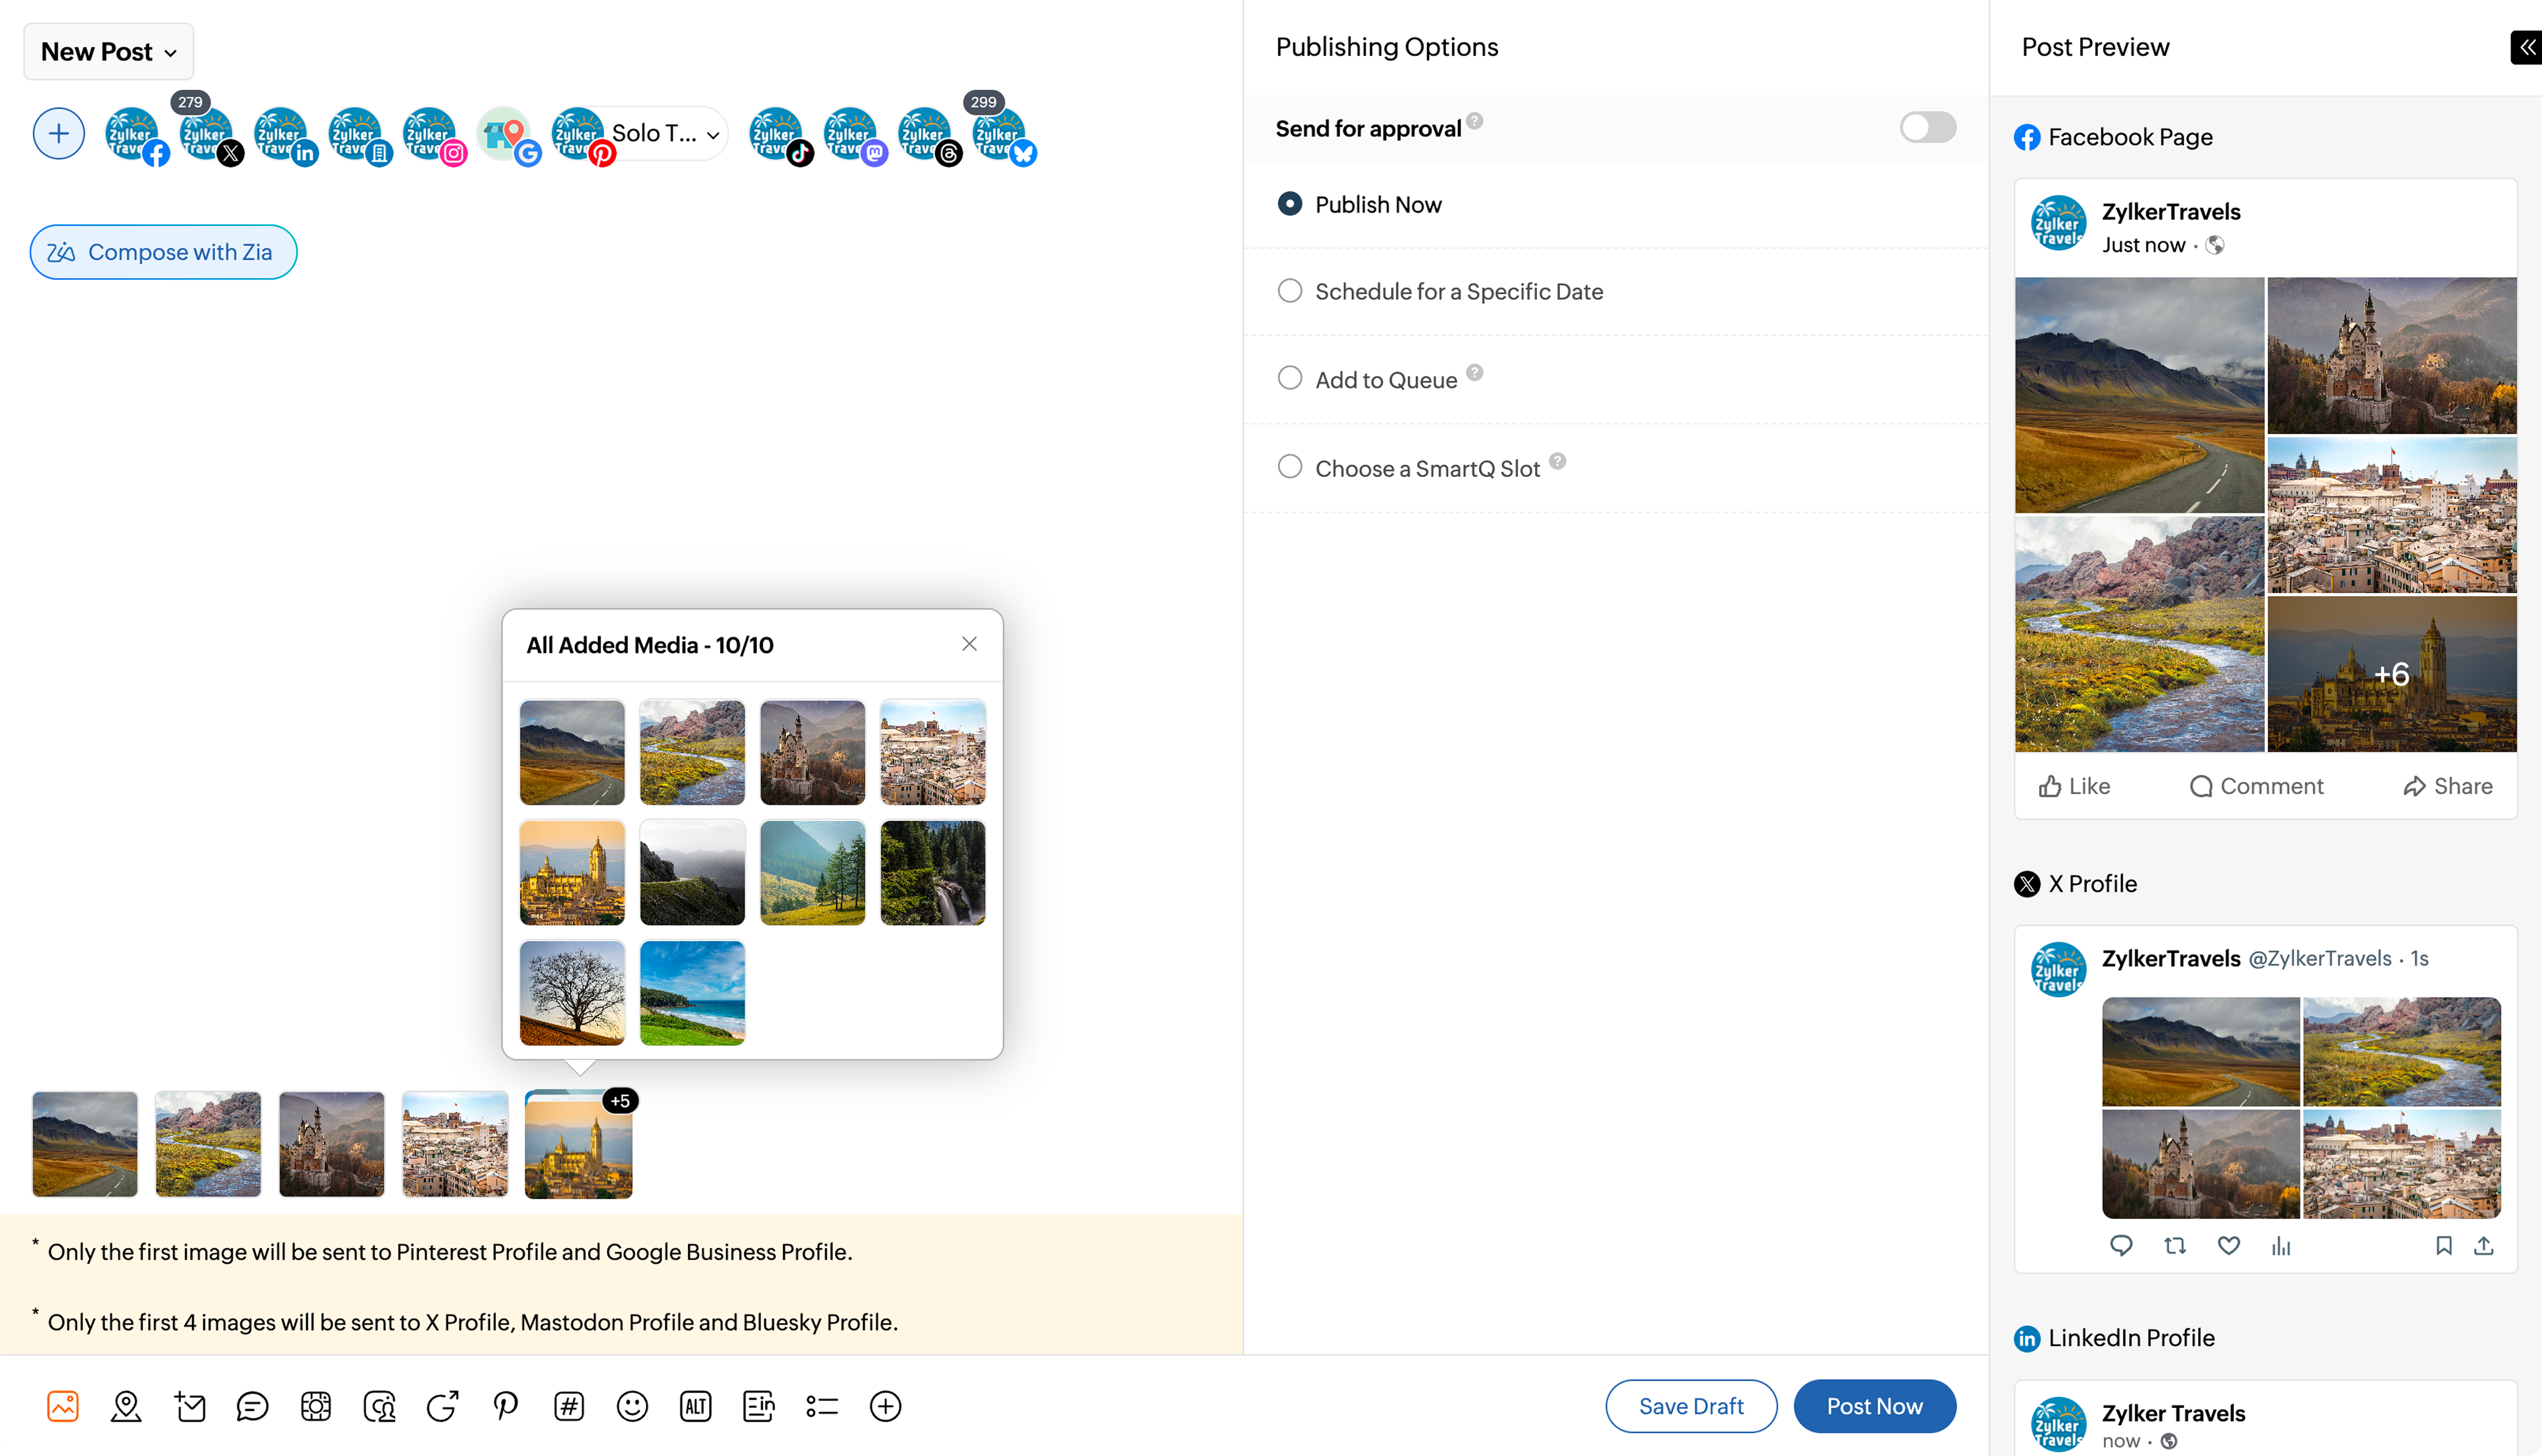The height and width of the screenshot is (1456, 2542).
Task: Click the ALT text icon
Action: (x=695, y=1406)
